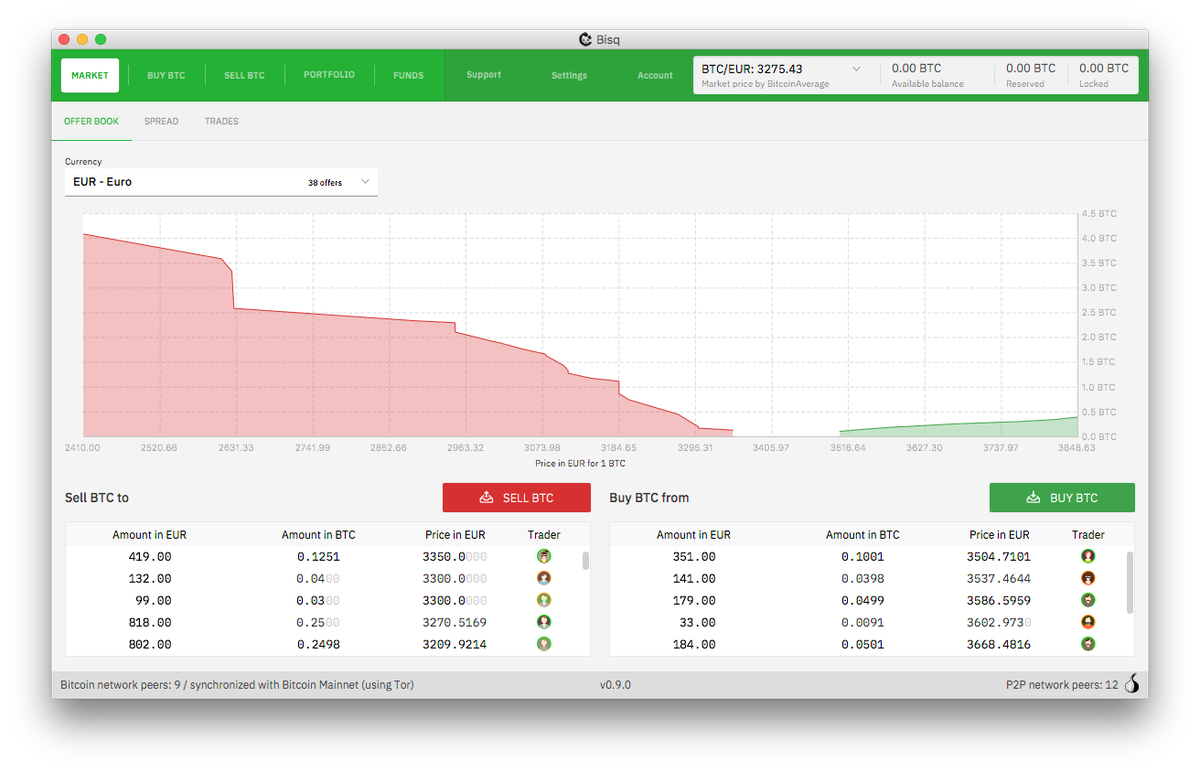Click the 0.1251 BTC amount cell
Viewport: 1200px width, 772px height.
click(318, 557)
